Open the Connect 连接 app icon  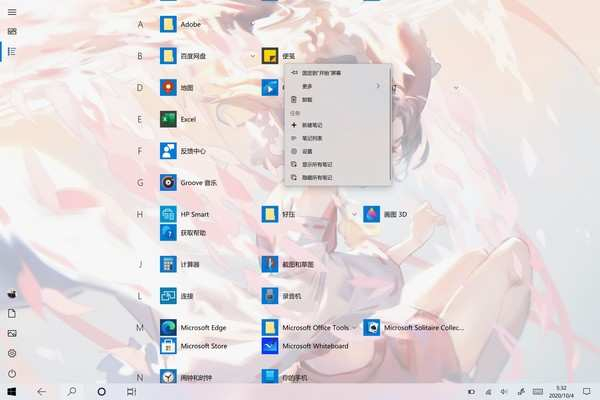[x=168, y=296]
